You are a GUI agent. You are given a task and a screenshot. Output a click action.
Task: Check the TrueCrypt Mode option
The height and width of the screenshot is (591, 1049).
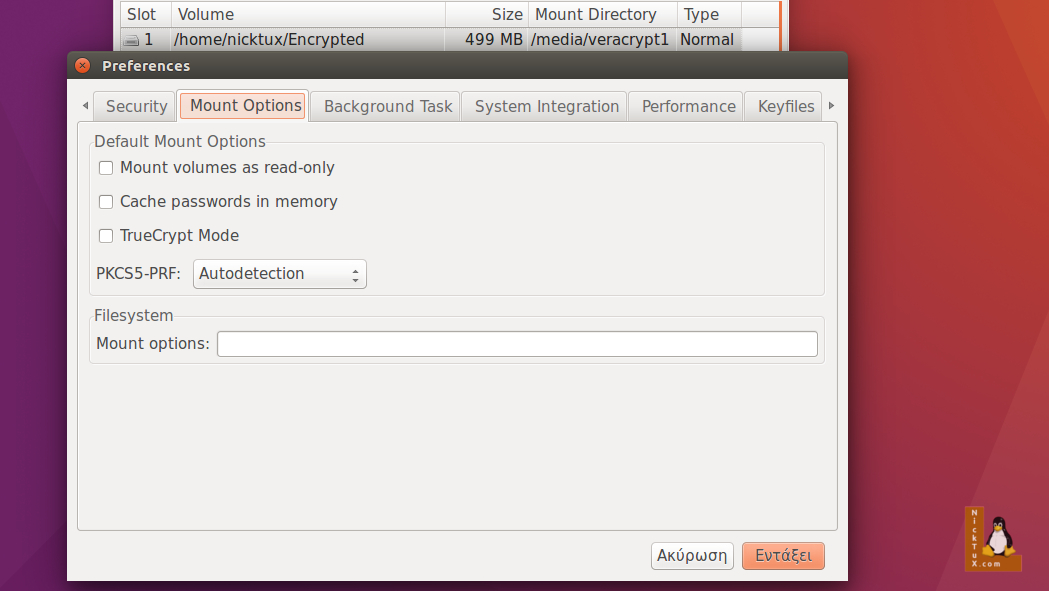(x=106, y=236)
